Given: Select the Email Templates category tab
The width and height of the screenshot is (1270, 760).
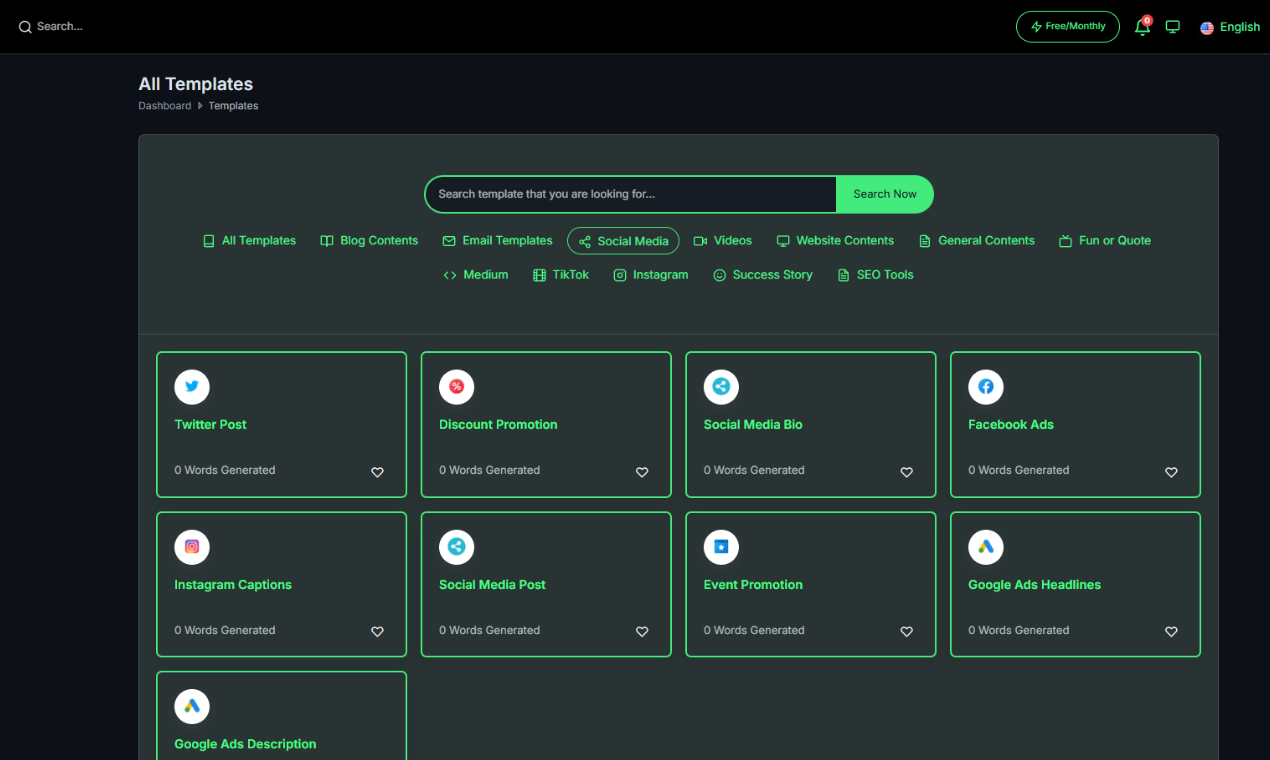Looking at the screenshot, I should (497, 241).
